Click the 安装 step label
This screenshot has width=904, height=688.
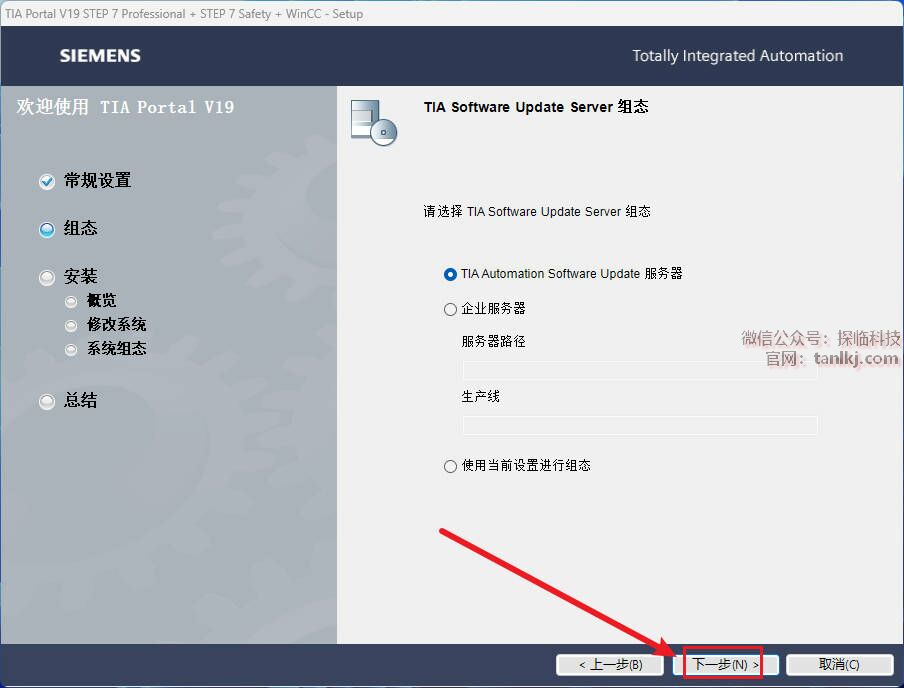[x=81, y=276]
